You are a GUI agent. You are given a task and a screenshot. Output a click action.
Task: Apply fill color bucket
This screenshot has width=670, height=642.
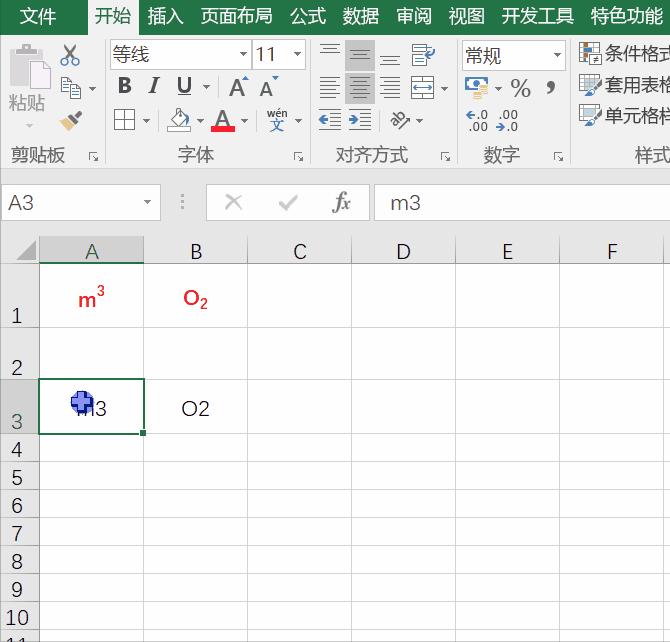tap(179, 120)
